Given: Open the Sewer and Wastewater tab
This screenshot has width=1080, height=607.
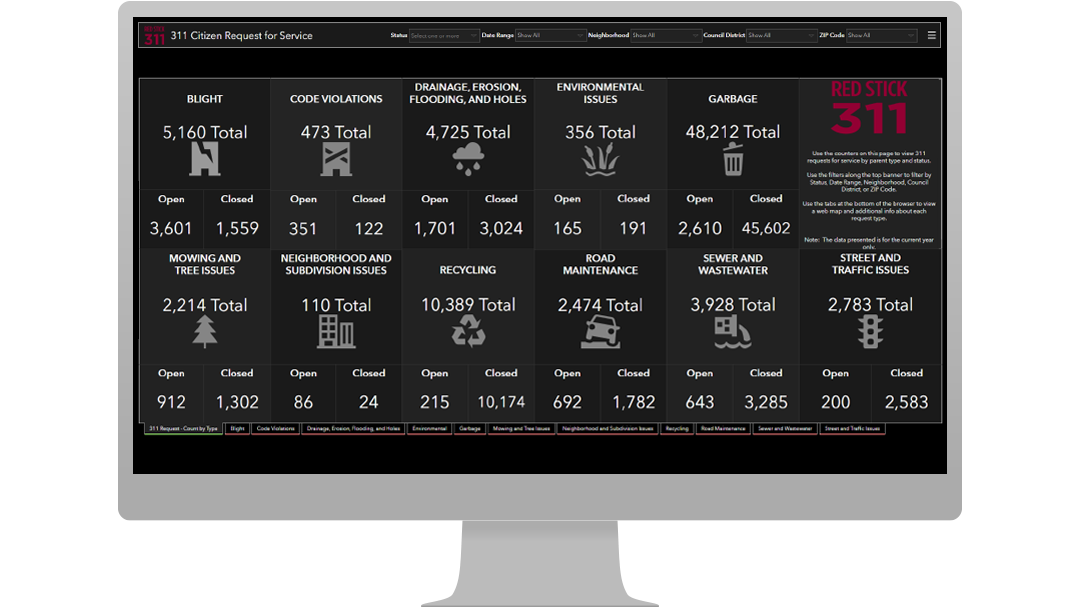Looking at the screenshot, I should pyautogui.click(x=785, y=429).
